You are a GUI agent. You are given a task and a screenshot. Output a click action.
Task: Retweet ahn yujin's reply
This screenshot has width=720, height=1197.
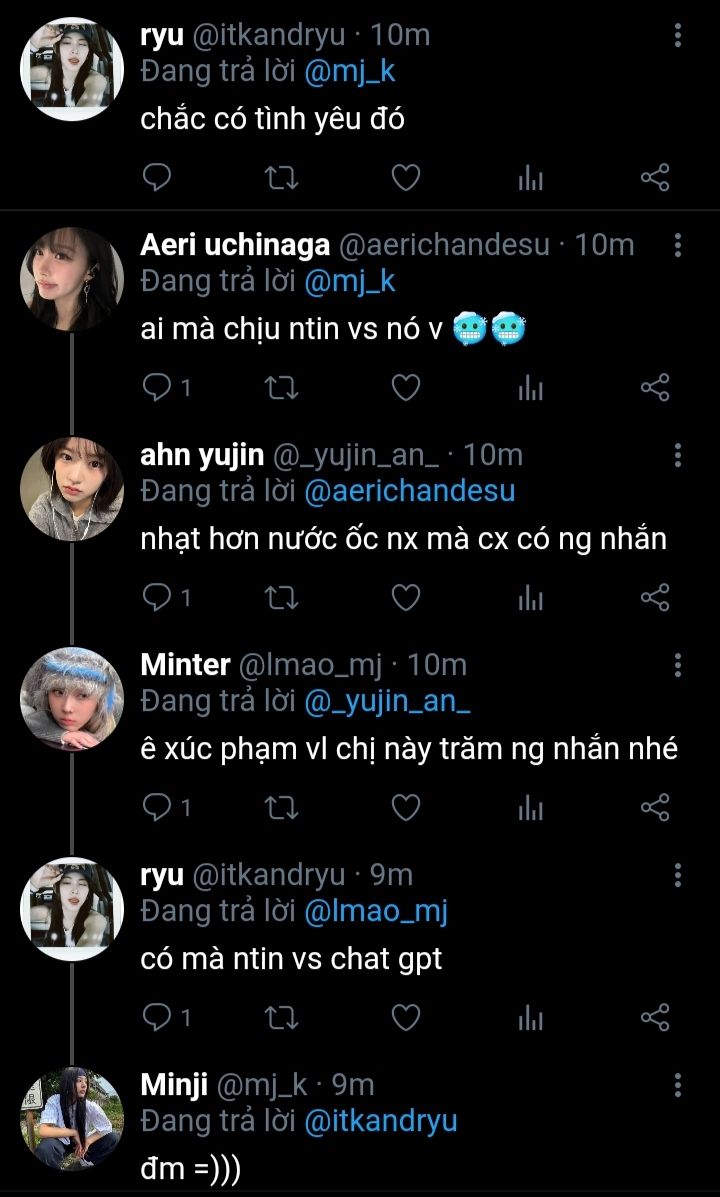coord(281,598)
